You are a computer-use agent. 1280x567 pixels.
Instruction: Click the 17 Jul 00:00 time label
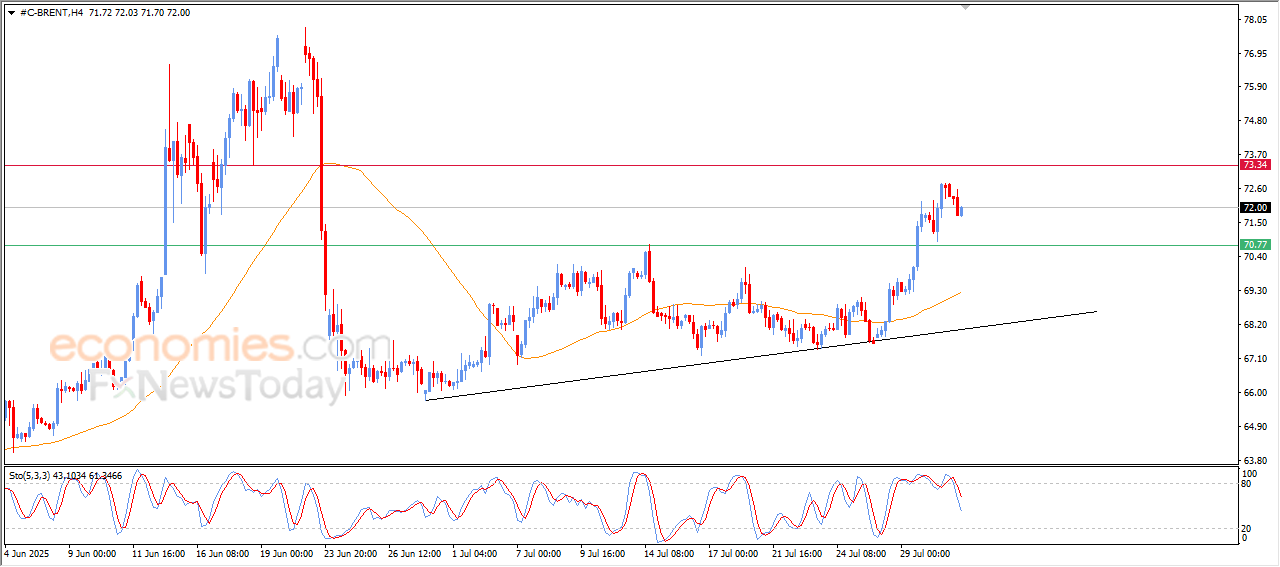[734, 552]
